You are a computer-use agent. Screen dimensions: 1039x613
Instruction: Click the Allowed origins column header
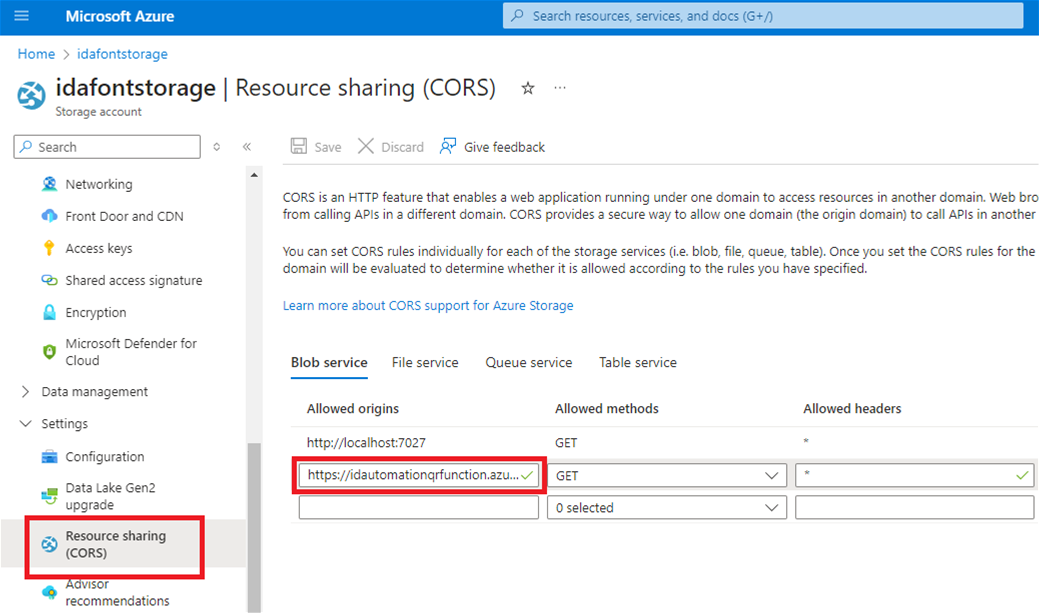(353, 408)
